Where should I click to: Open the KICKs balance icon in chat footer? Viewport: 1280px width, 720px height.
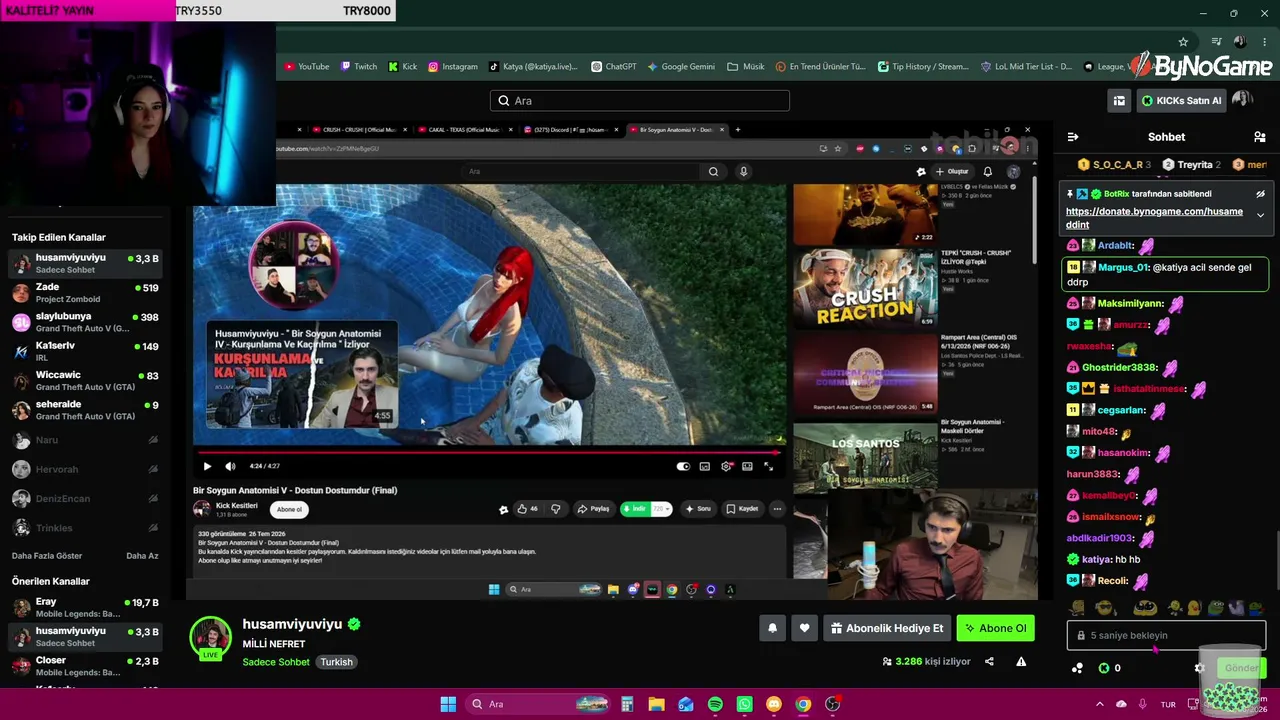pyautogui.click(x=1104, y=668)
